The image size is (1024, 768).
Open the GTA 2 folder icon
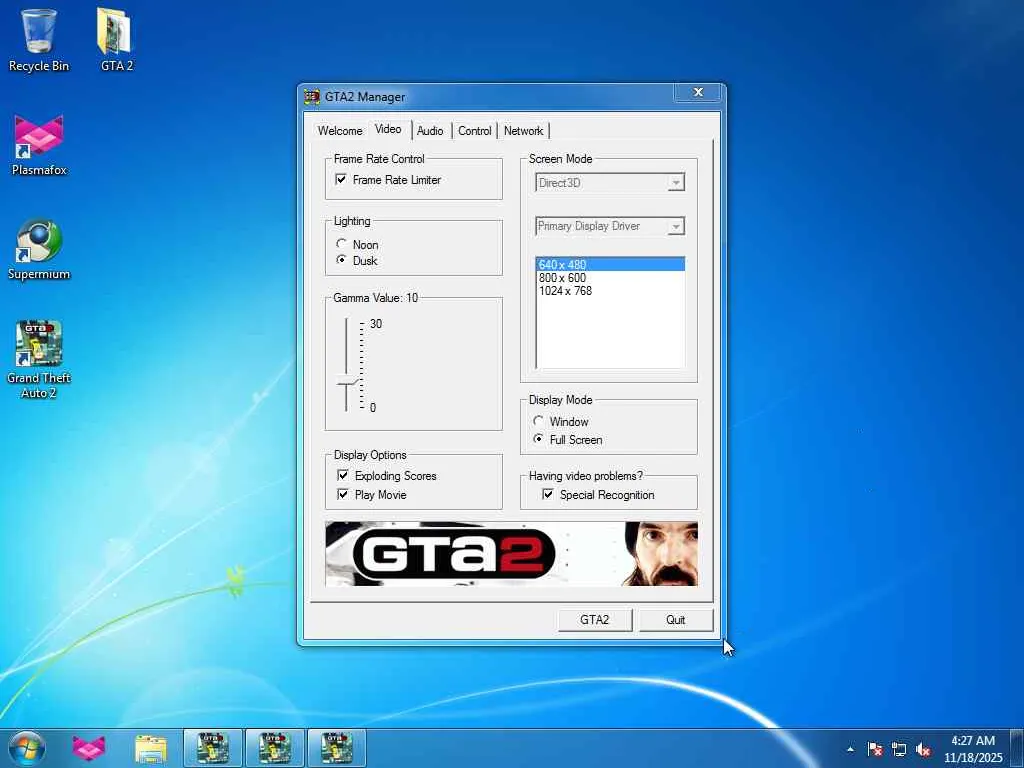[116, 39]
